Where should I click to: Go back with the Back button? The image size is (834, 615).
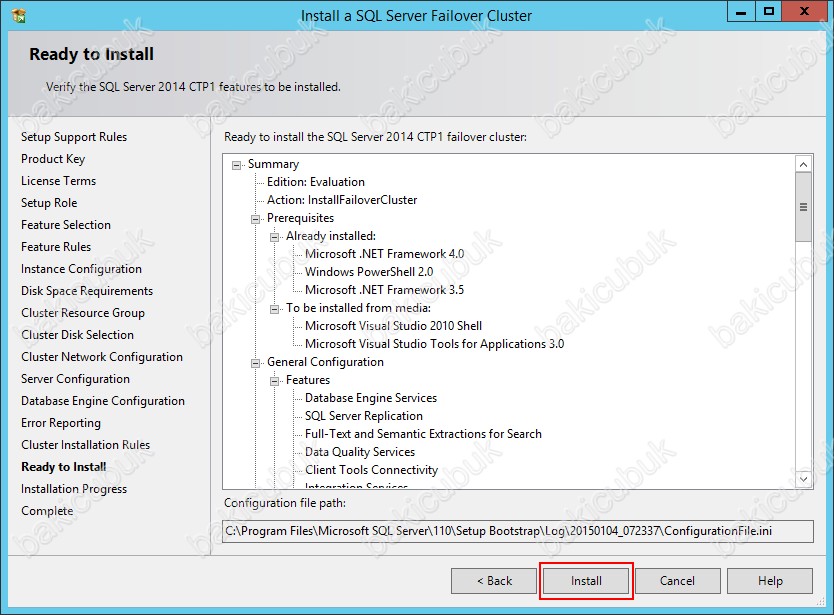494,581
